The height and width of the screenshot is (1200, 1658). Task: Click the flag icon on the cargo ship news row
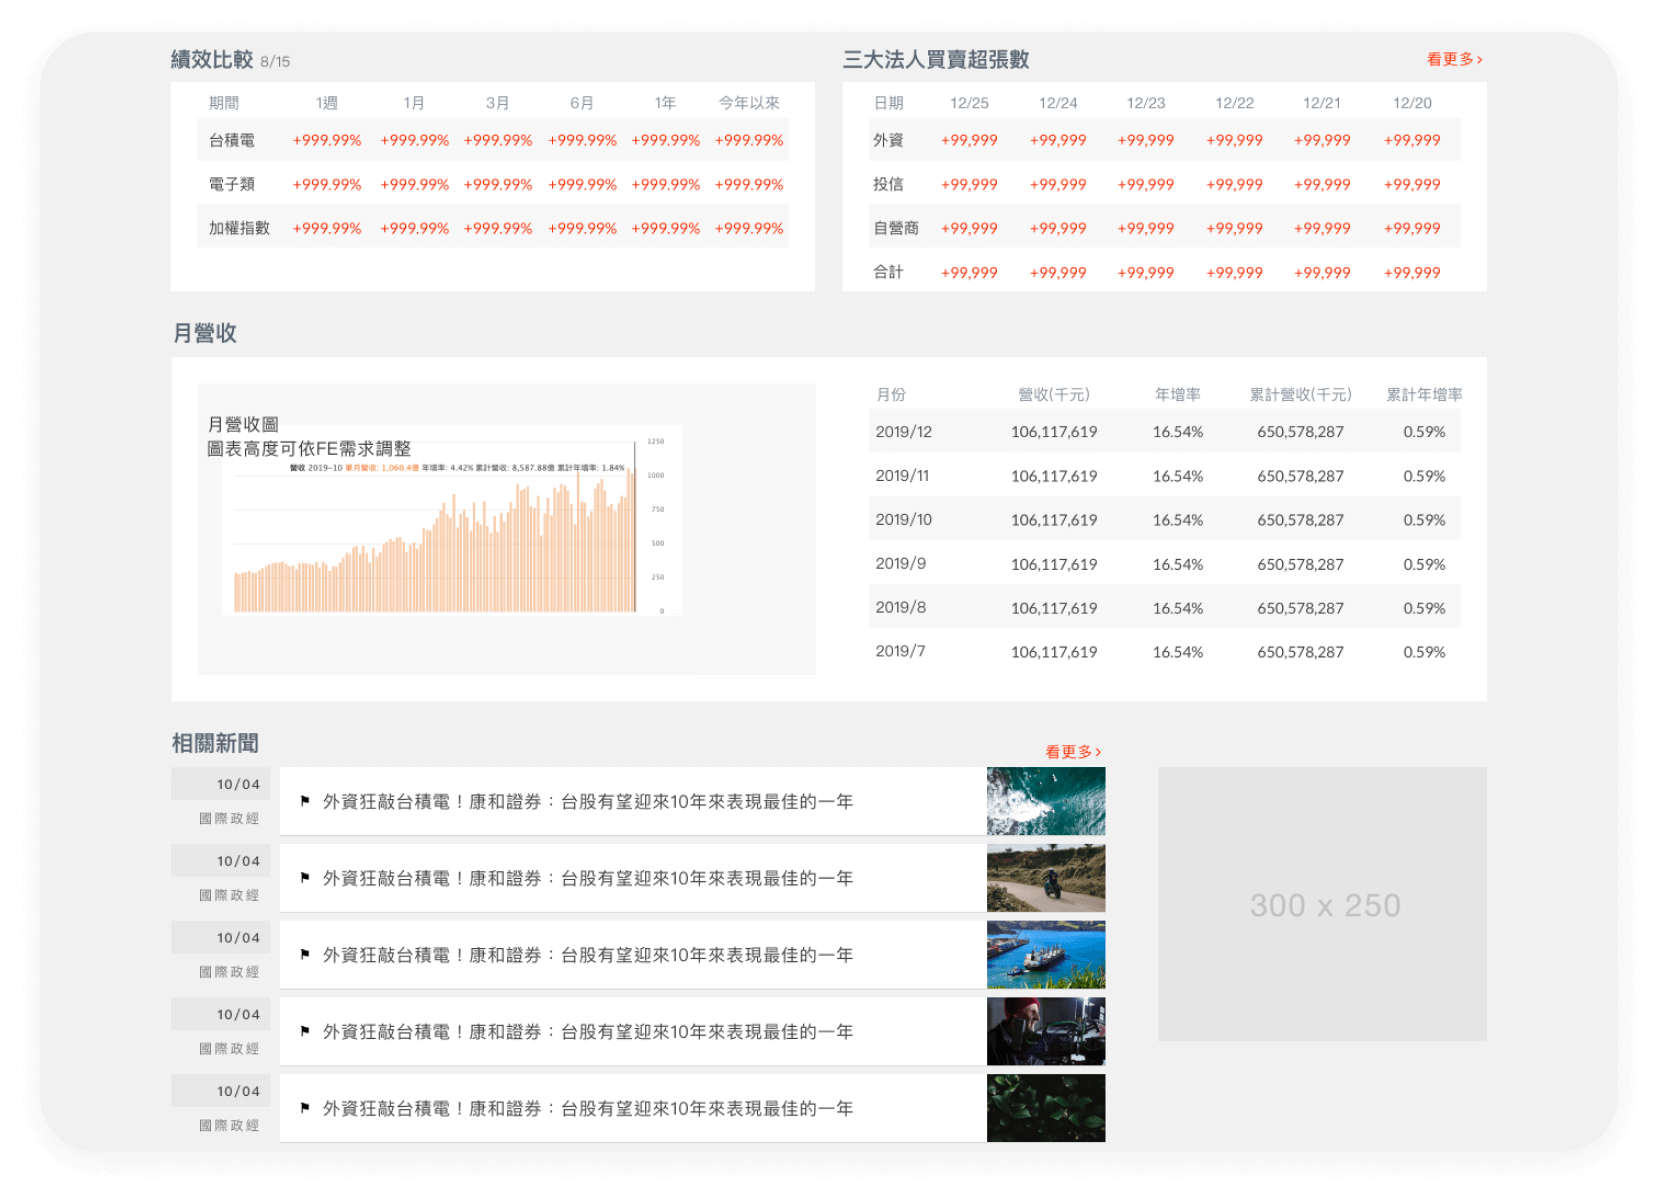305,955
